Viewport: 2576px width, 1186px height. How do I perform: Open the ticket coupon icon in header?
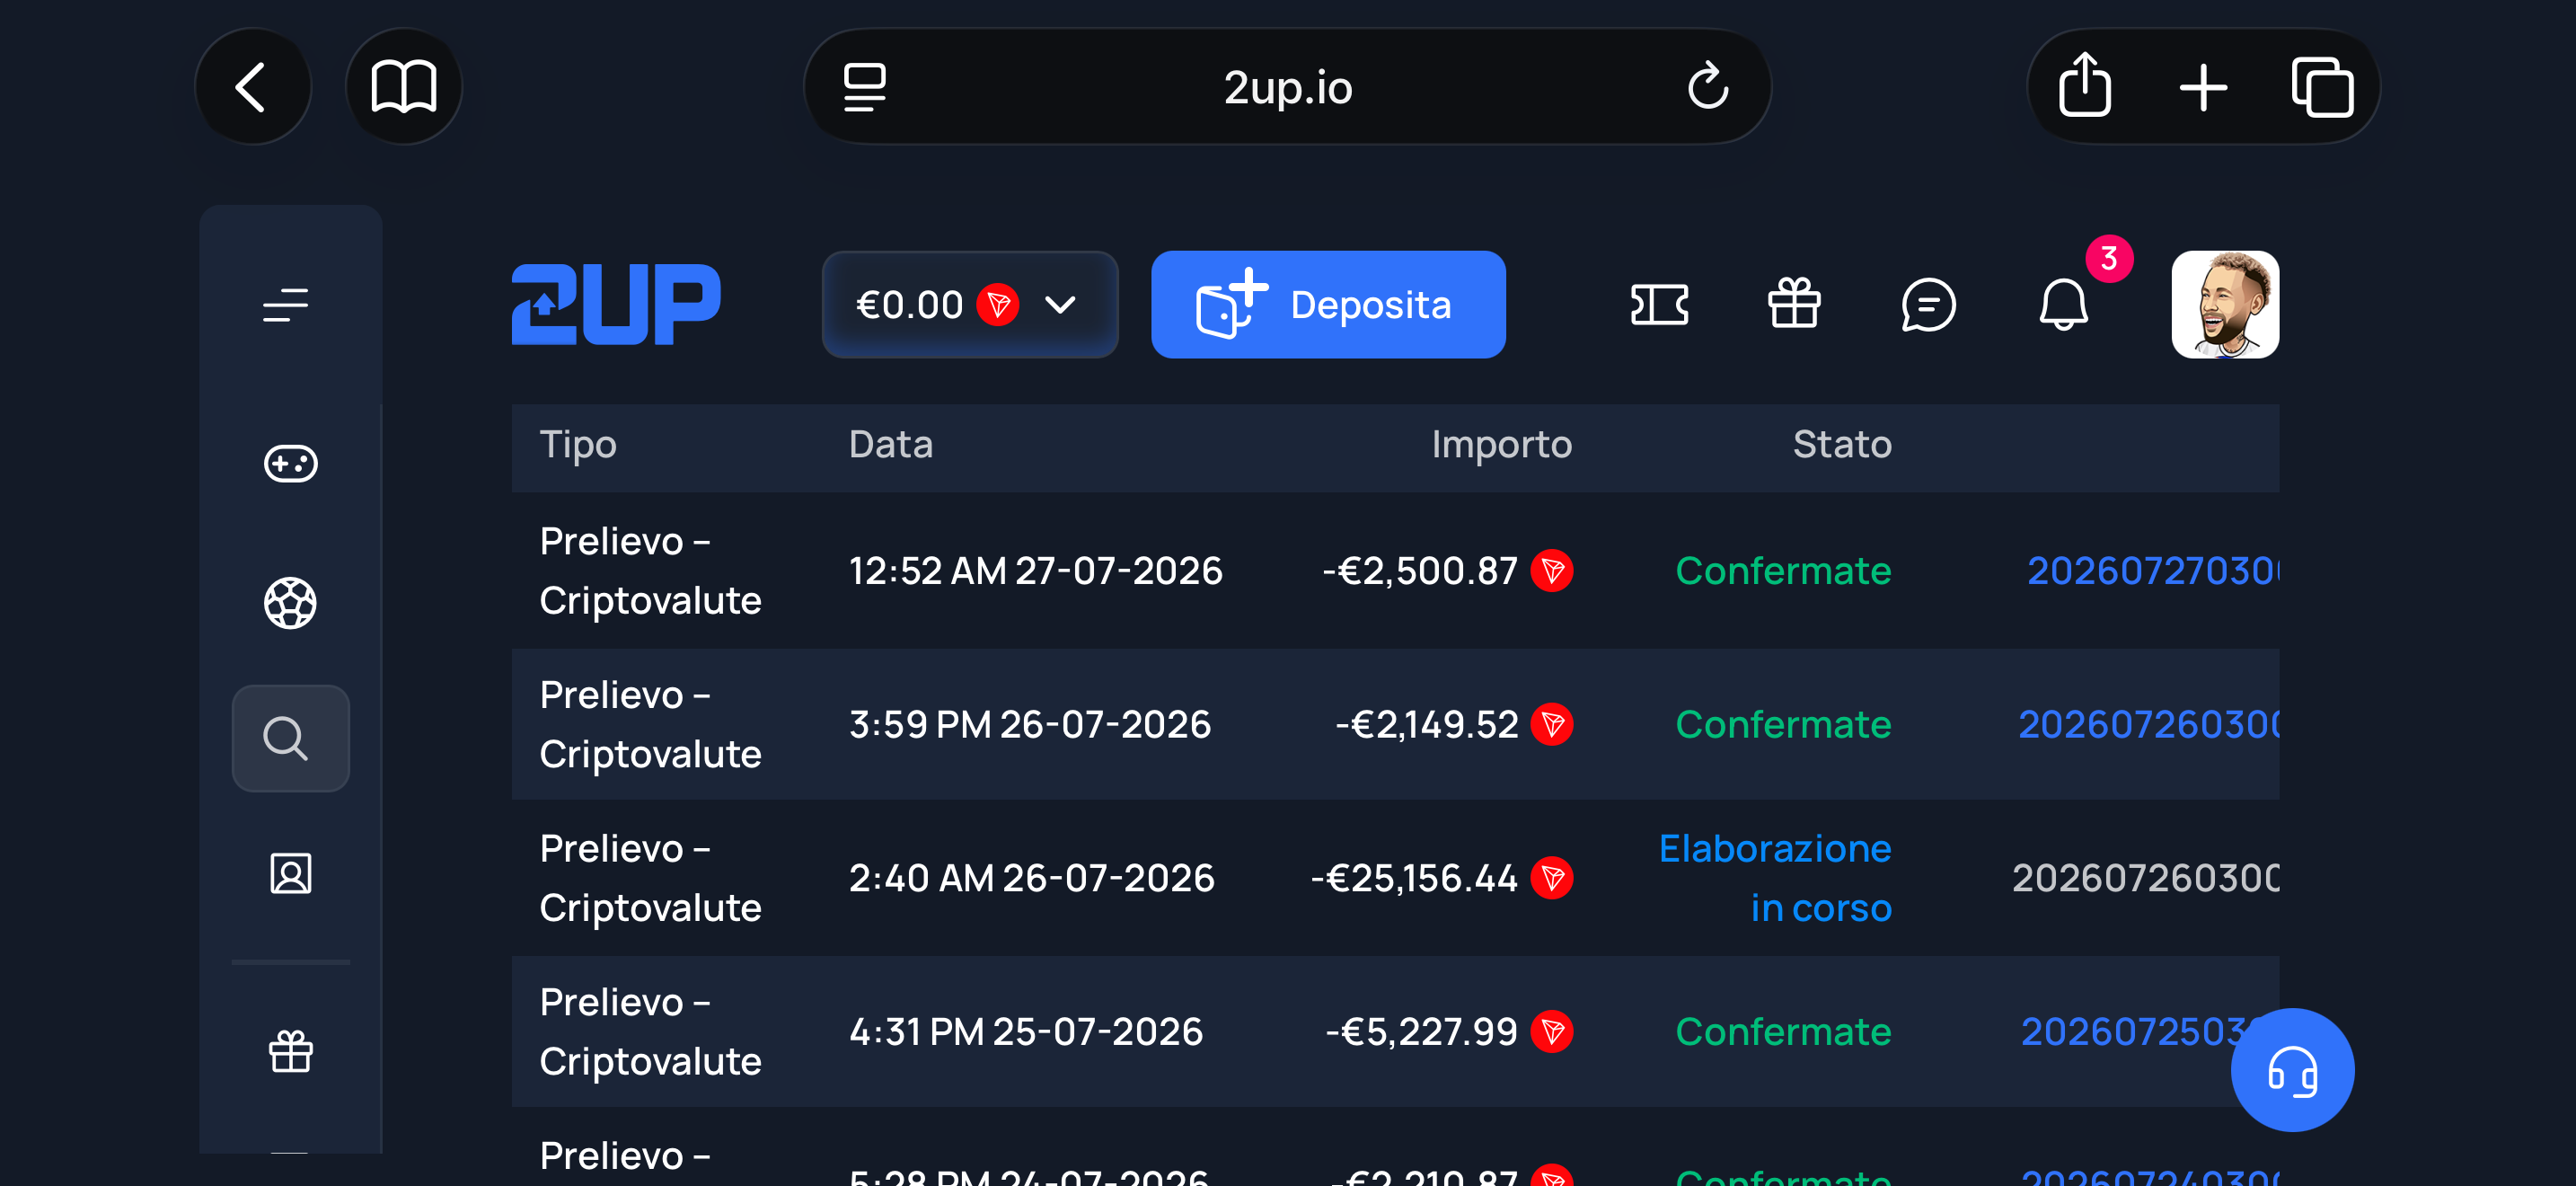pos(1659,304)
